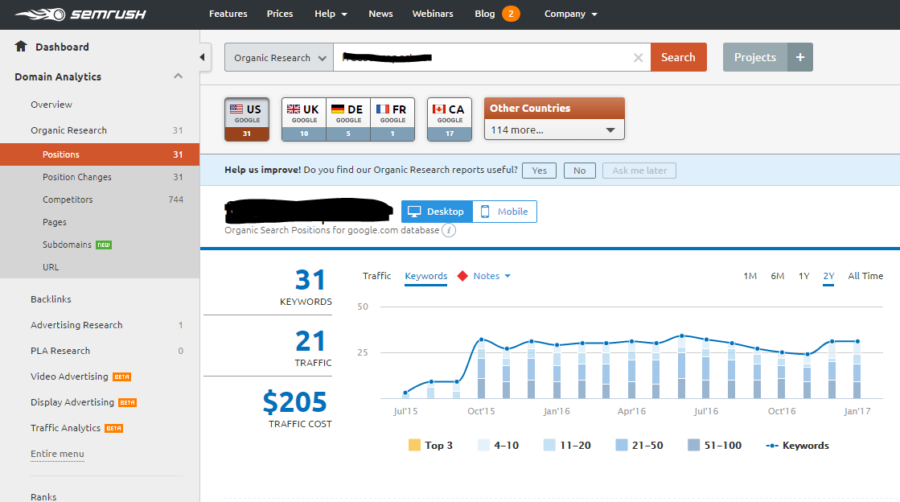Select the DE Google database flag
900x502 pixels.
click(348, 119)
